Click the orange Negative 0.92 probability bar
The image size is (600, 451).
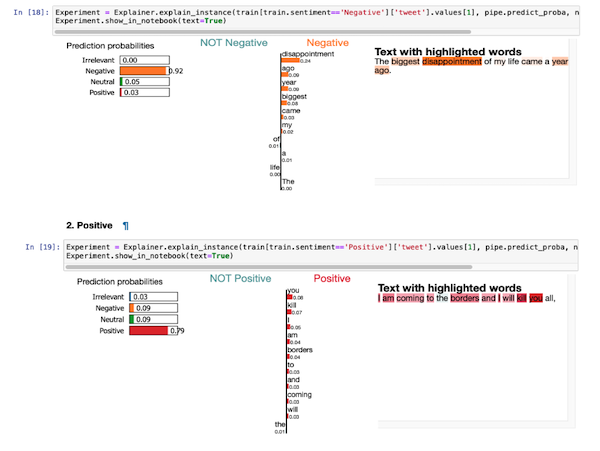(143, 72)
